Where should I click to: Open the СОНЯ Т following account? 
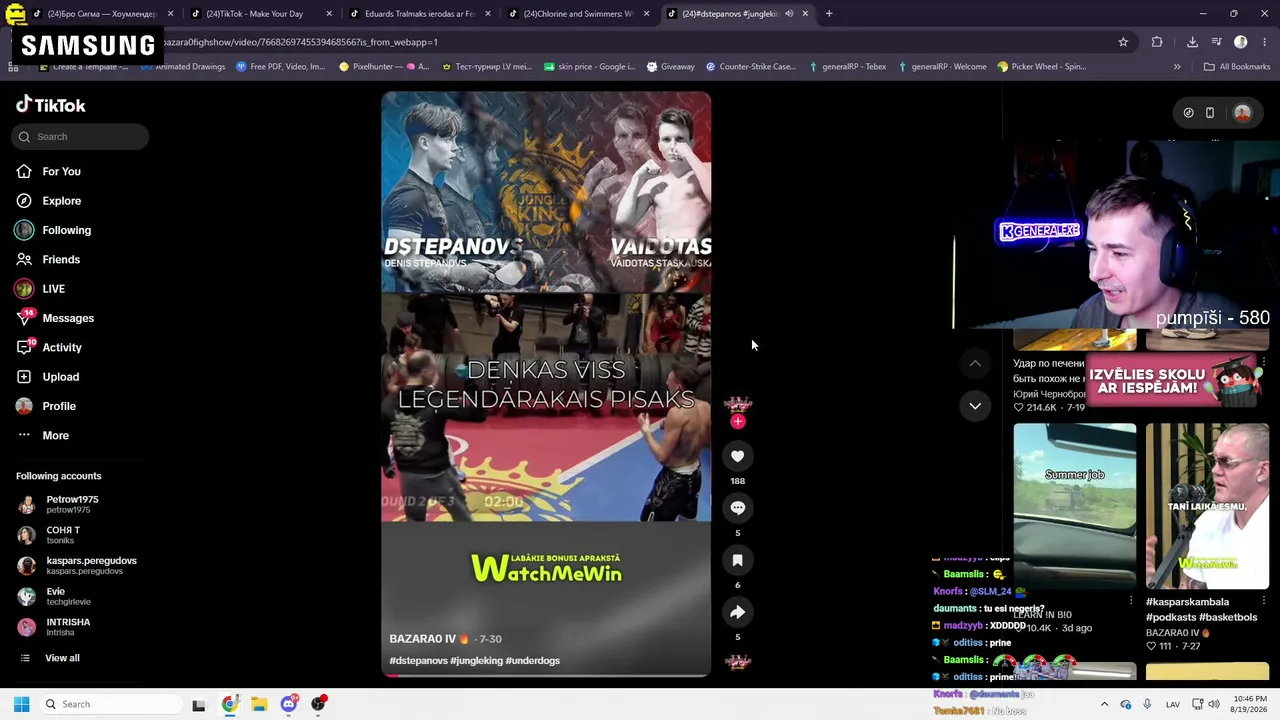62,535
